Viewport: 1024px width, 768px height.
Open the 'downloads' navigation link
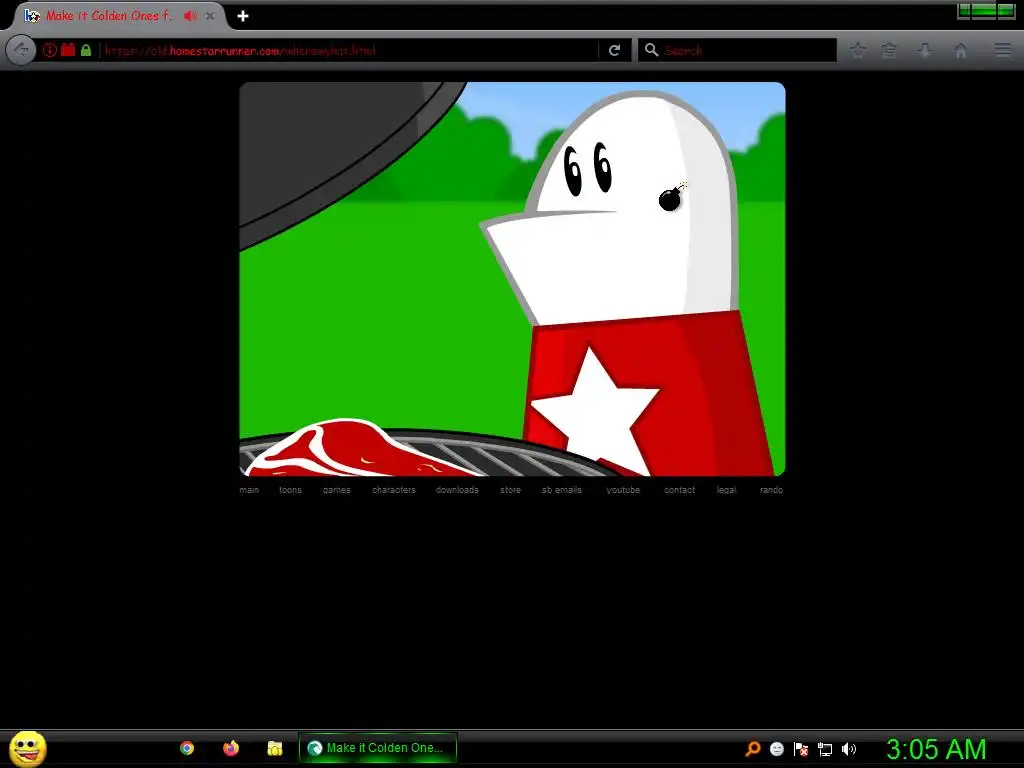coord(457,490)
